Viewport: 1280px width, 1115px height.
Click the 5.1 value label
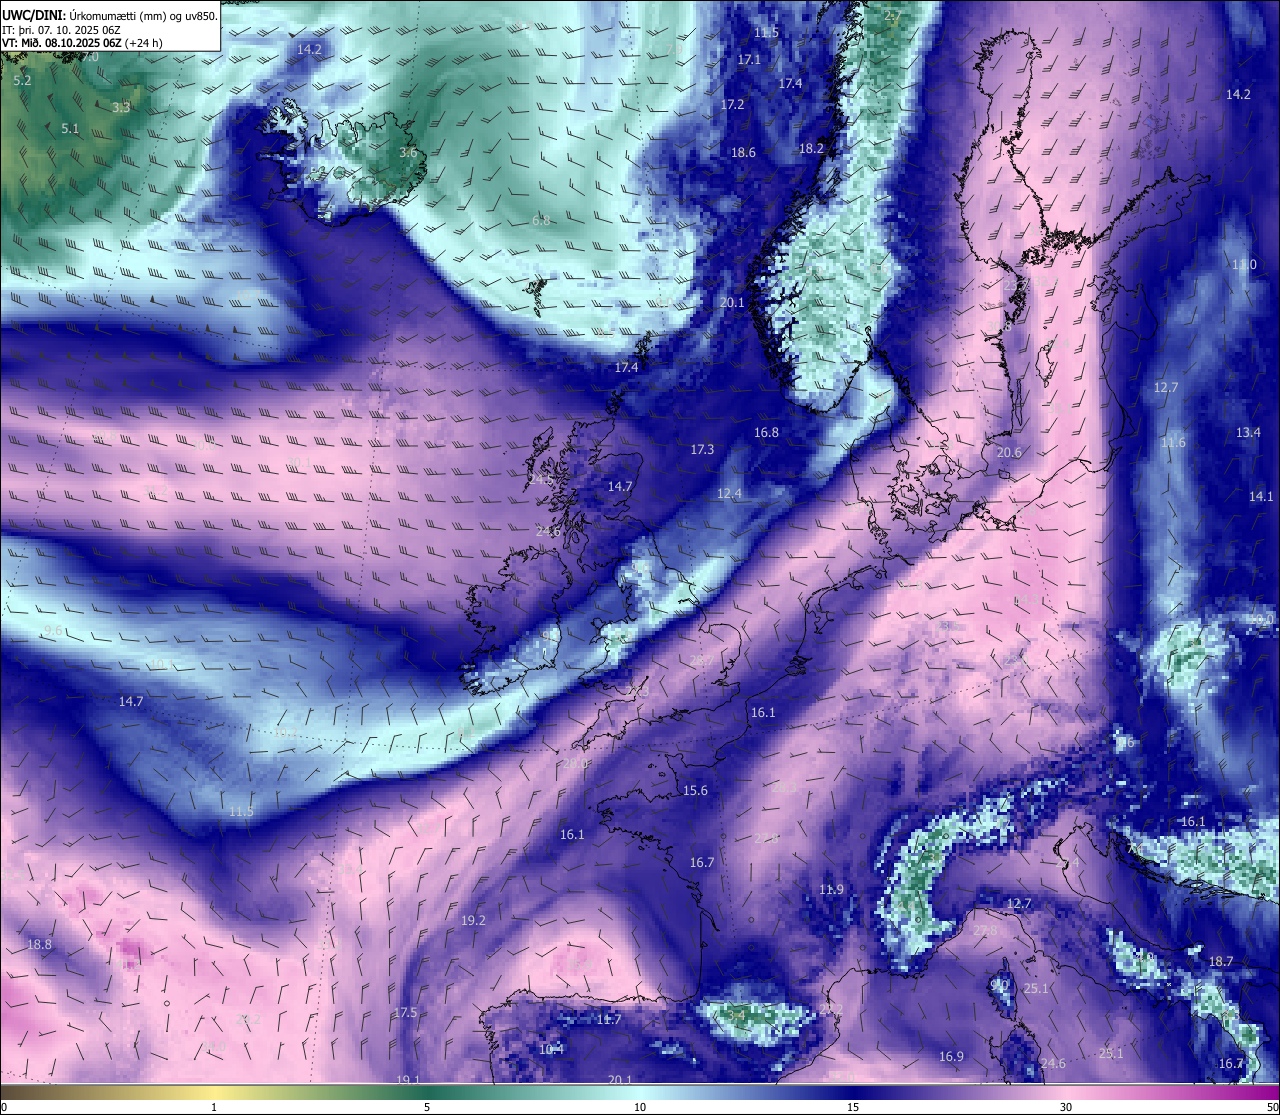click(70, 129)
